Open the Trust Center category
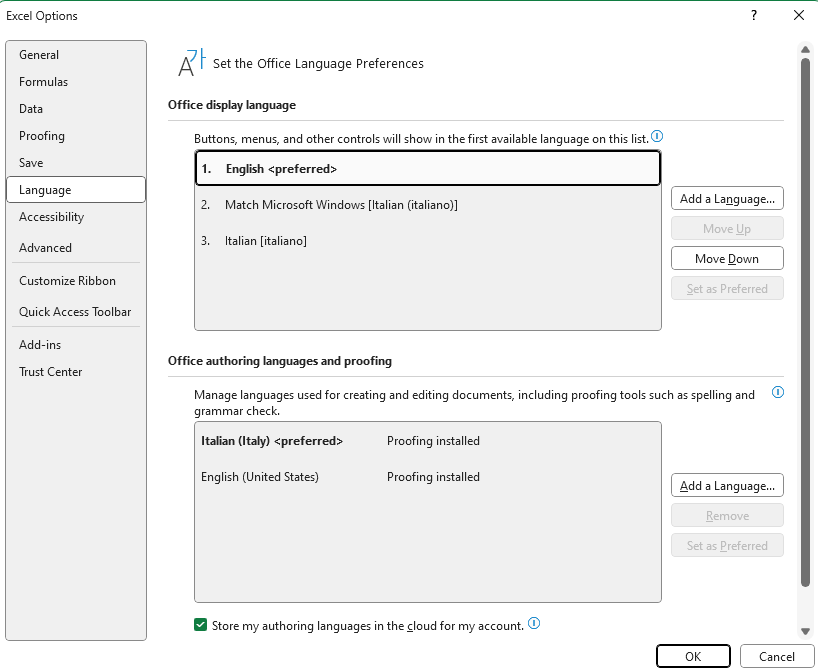 coord(76,372)
